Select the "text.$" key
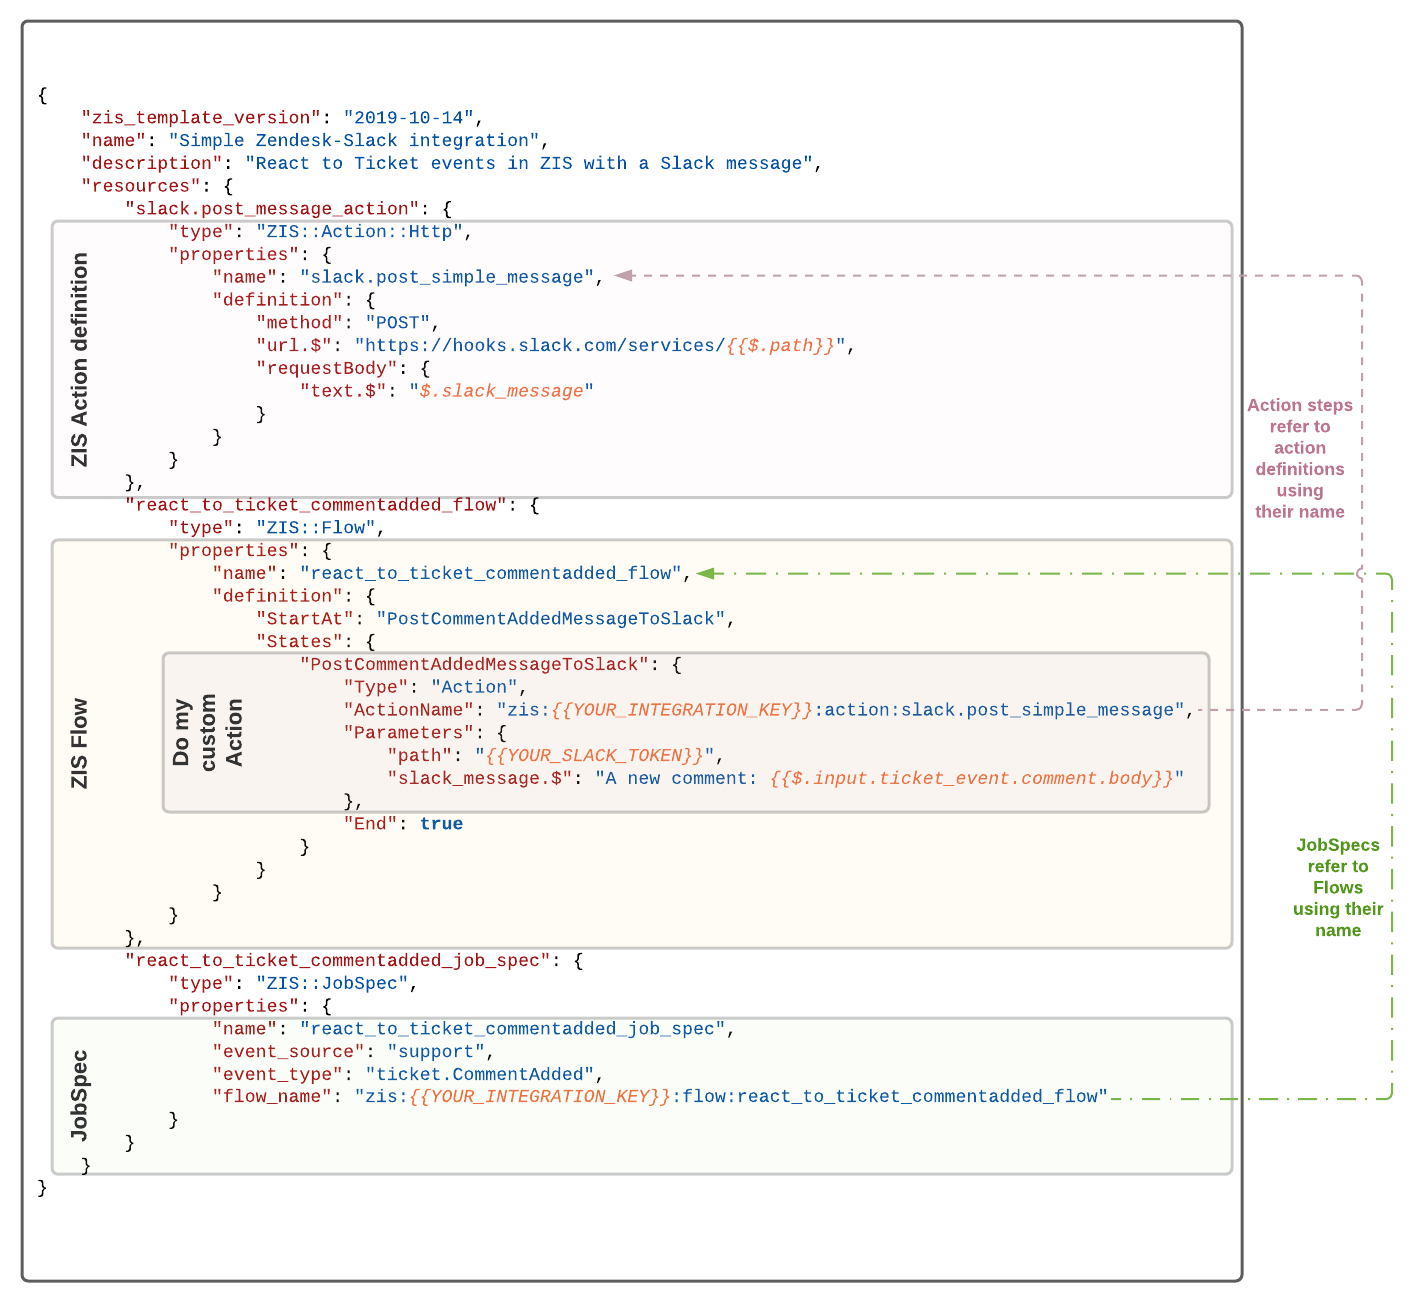Screen dimensions: 1411x1303 click(343, 391)
